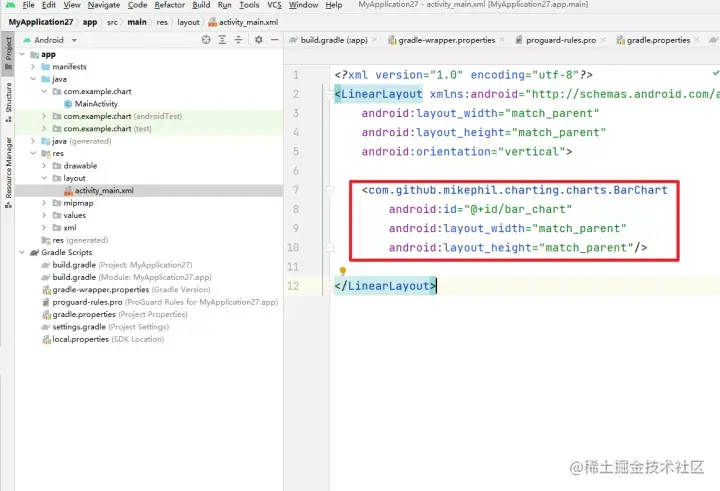Close the proguard-rules.pro tab
This screenshot has height=491, width=720.
coord(603,40)
